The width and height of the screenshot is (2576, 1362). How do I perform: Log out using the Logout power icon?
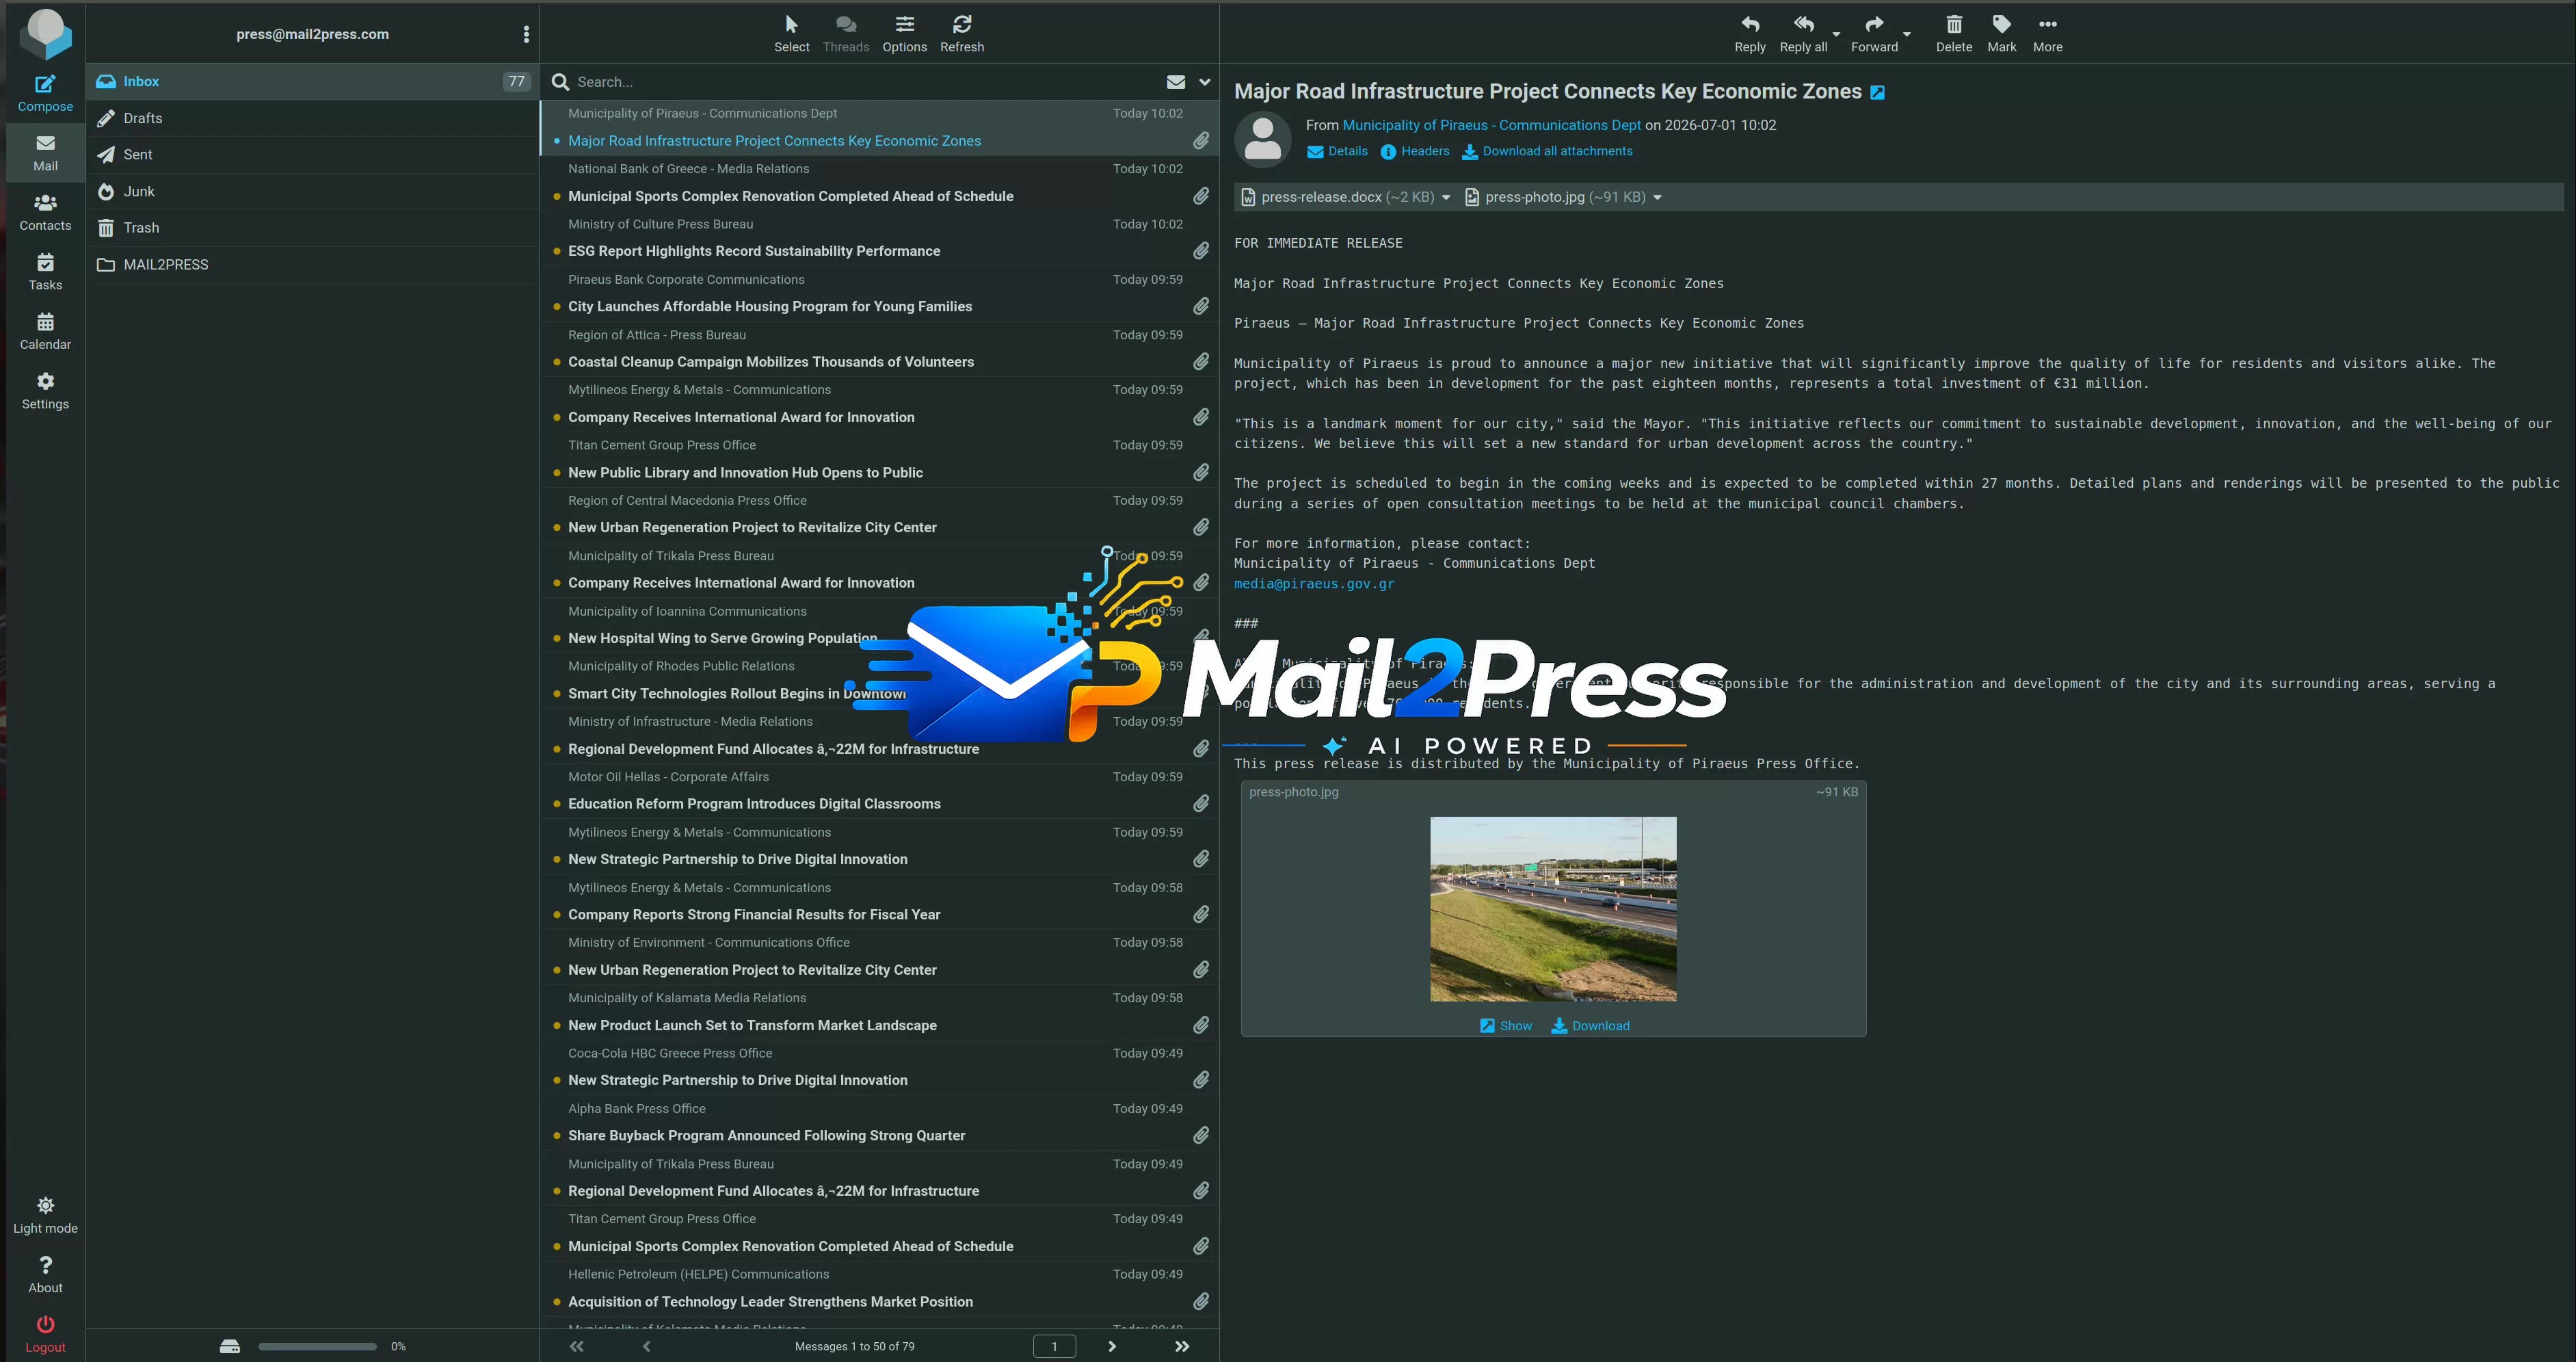coord(45,1334)
